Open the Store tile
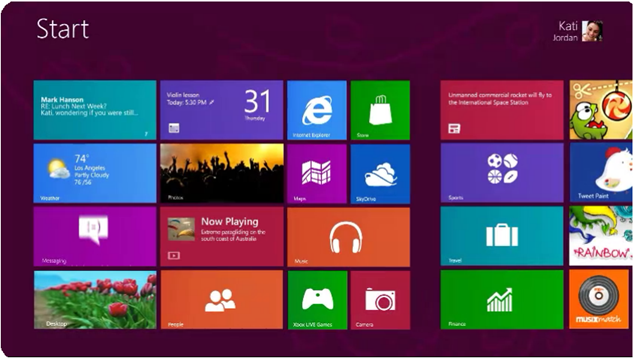 point(380,110)
